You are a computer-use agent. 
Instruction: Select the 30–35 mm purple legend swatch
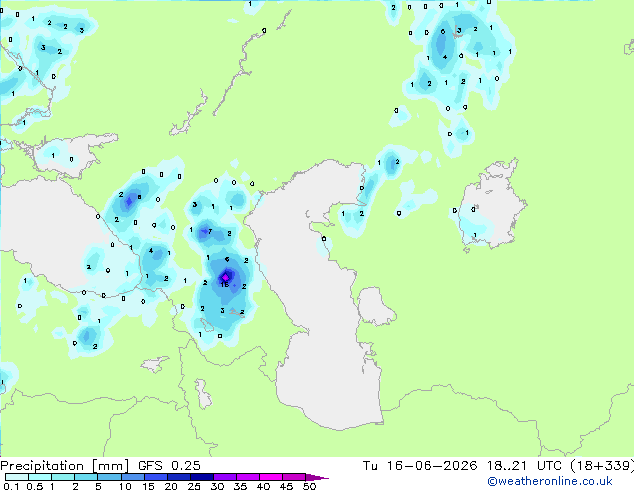click(224, 477)
